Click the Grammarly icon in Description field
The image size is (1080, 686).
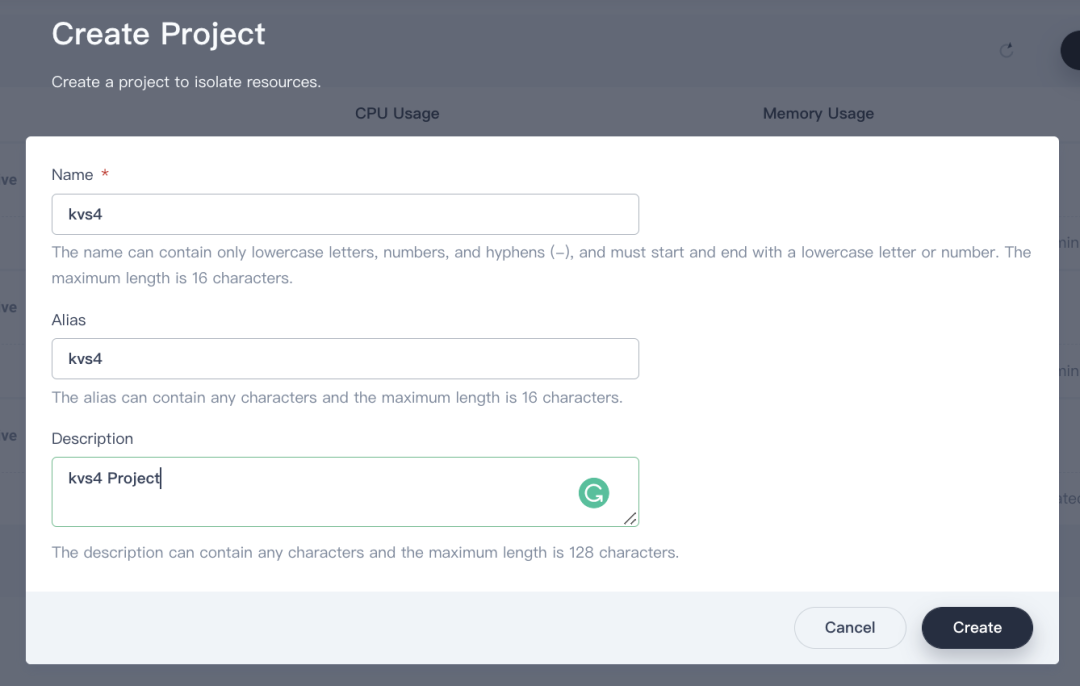(594, 493)
